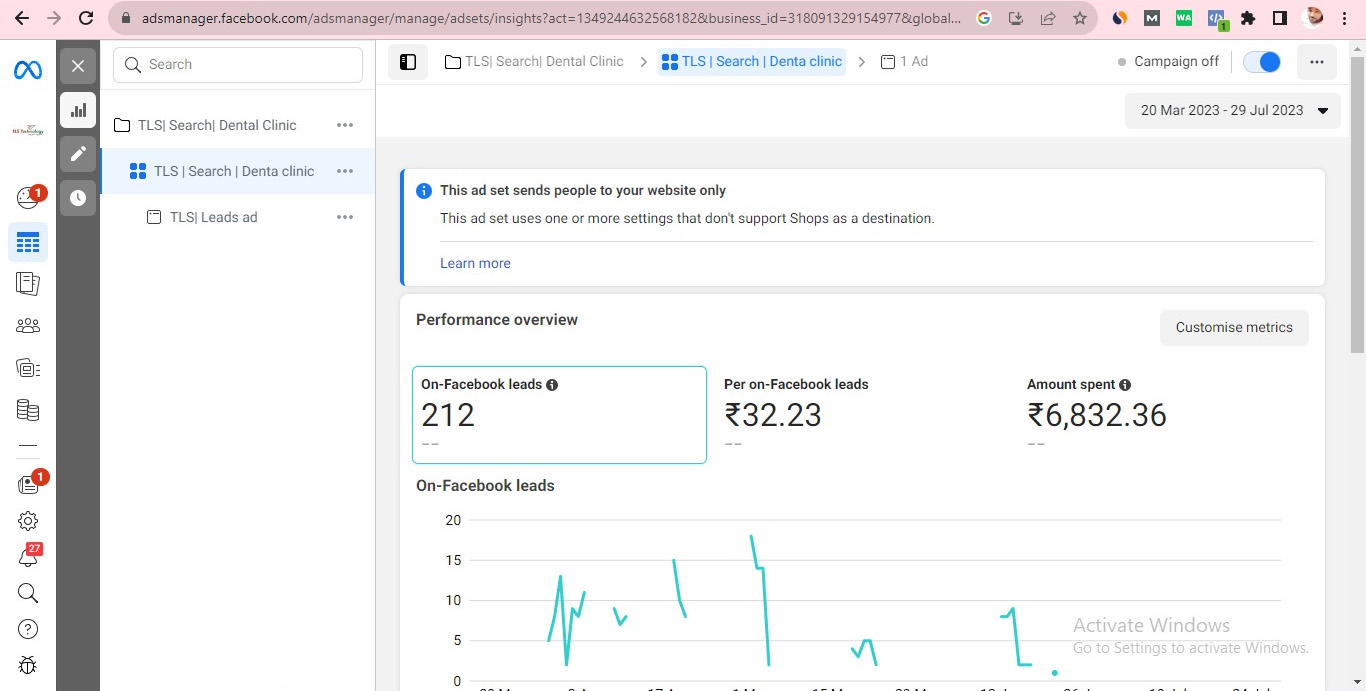Click the Meta logo icon

click(28, 69)
